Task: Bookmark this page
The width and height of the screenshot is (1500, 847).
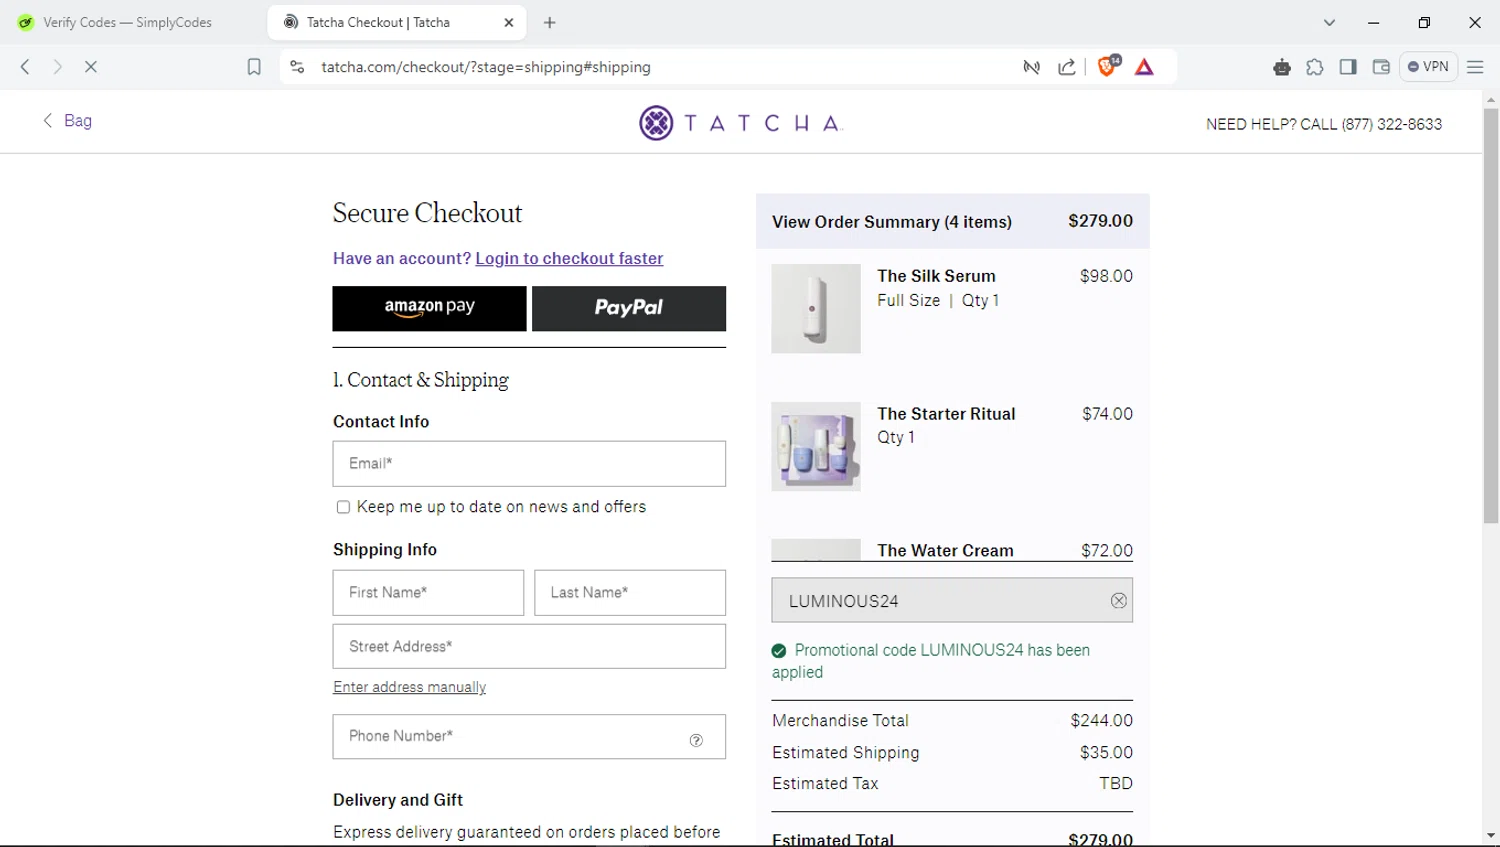Action: 254,67
